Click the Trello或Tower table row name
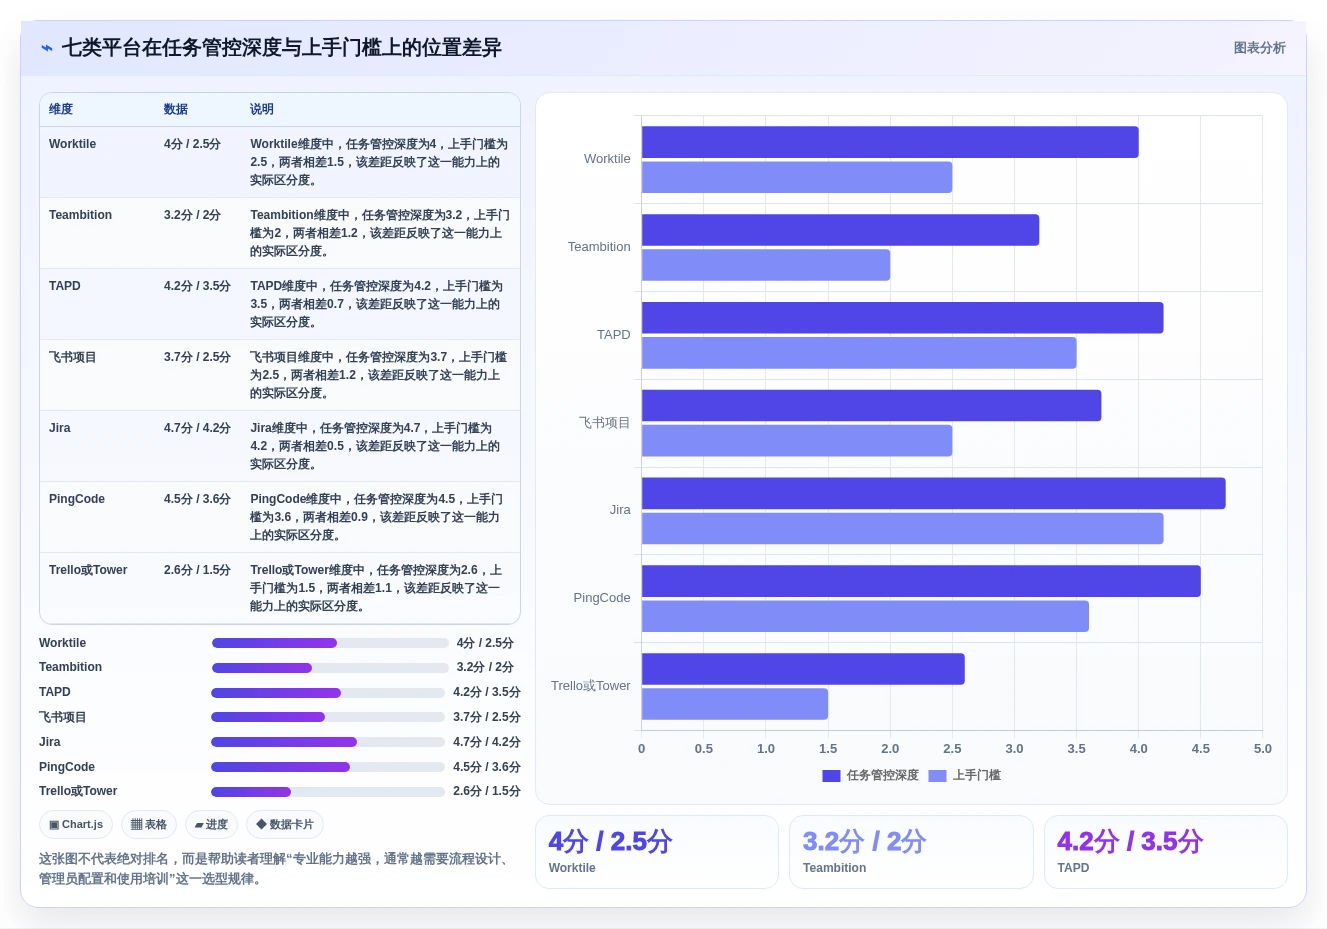 (88, 570)
